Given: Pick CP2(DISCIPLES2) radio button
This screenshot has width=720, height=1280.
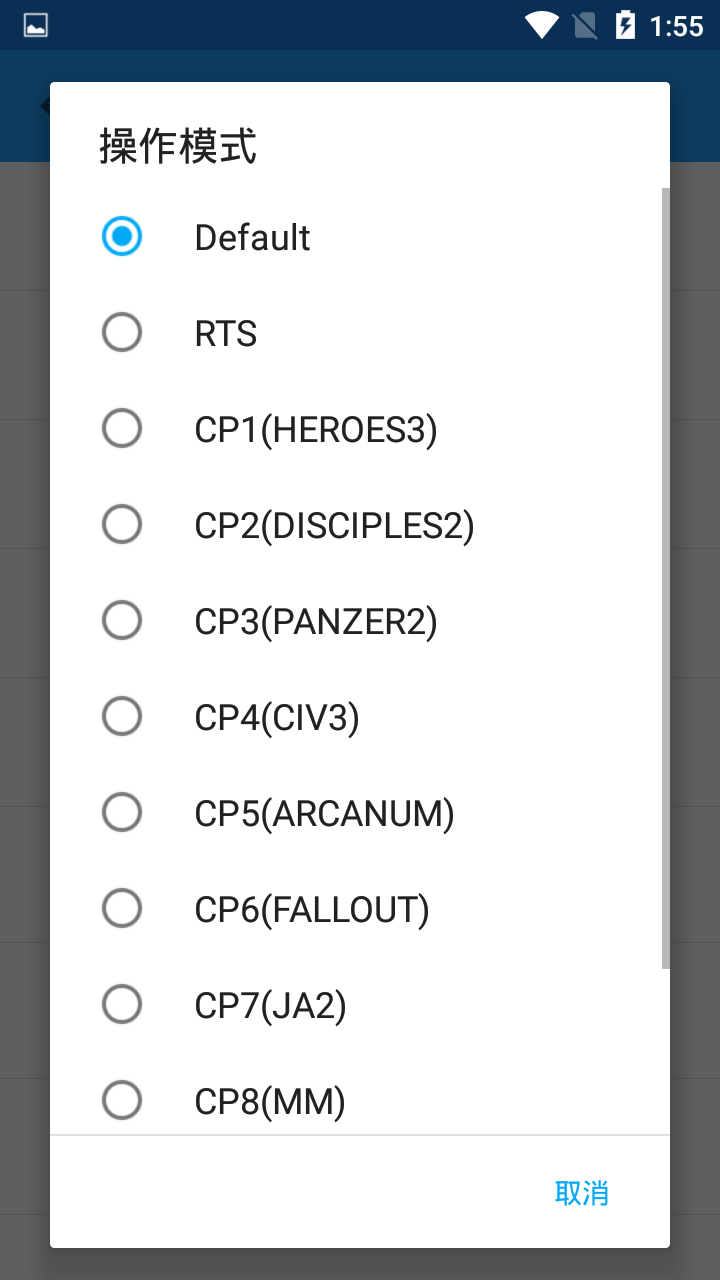Looking at the screenshot, I should pos(122,524).
